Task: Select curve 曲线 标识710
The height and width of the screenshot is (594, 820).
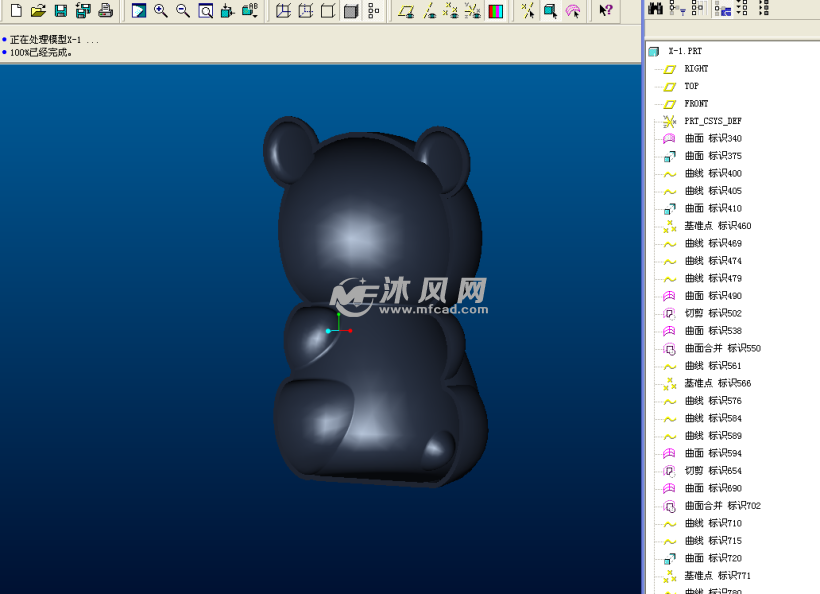Action: 713,523
